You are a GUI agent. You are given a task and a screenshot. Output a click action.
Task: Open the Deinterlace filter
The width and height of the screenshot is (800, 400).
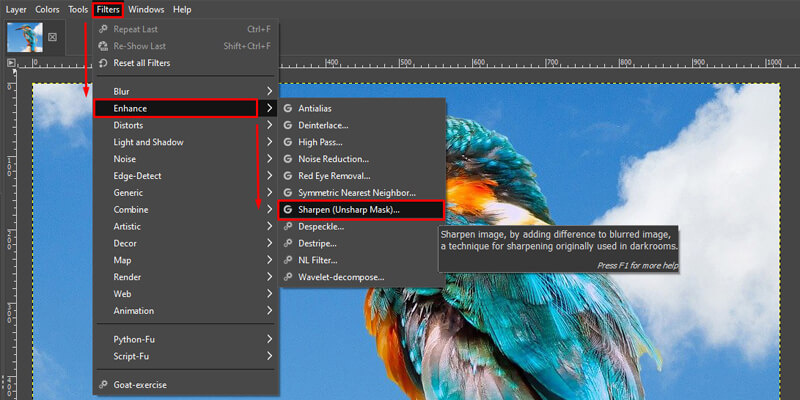pyautogui.click(x=362, y=125)
